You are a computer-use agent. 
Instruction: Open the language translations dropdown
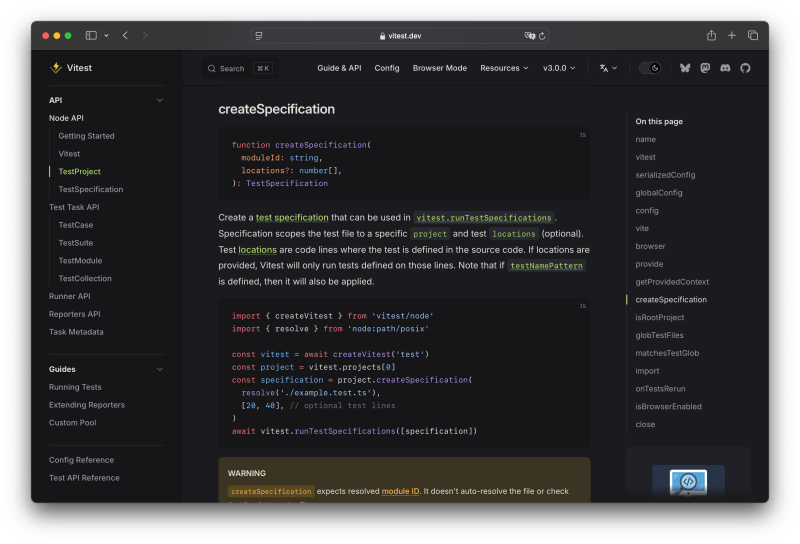click(608, 68)
